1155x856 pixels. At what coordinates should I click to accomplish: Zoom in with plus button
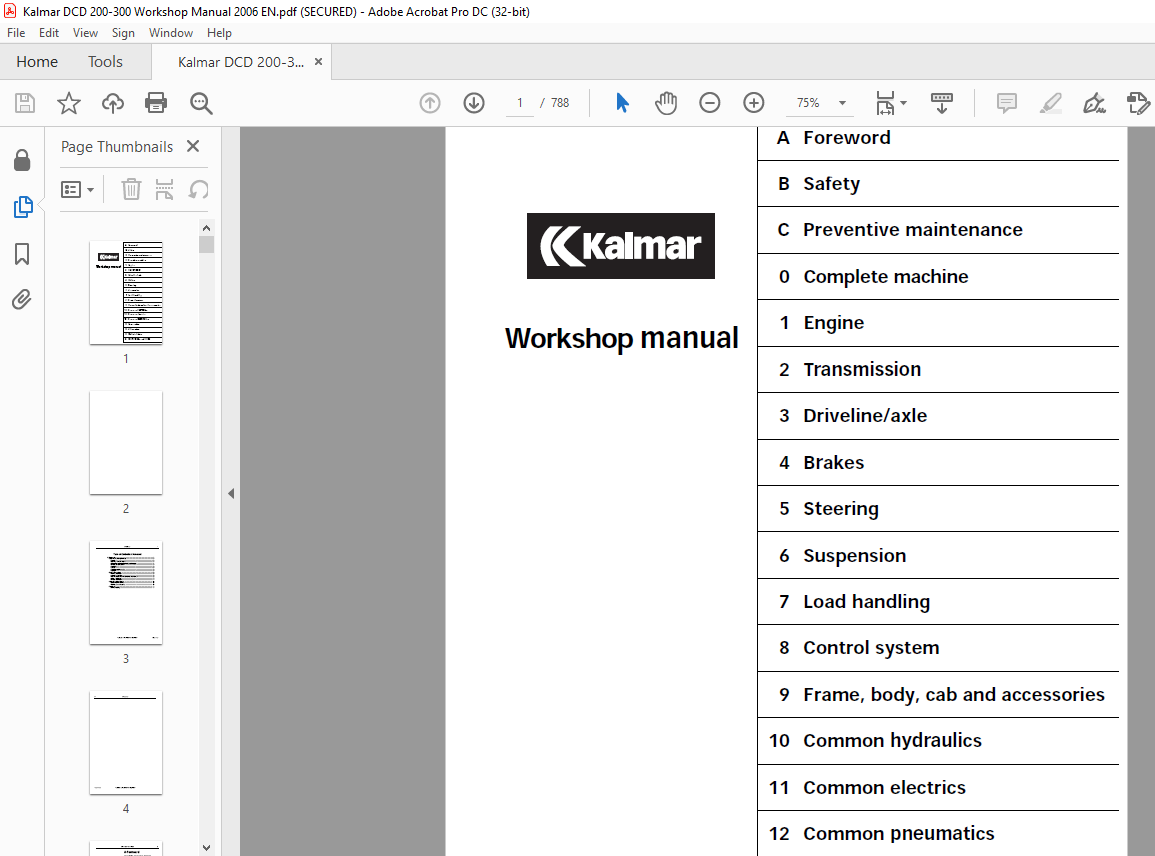tap(754, 103)
